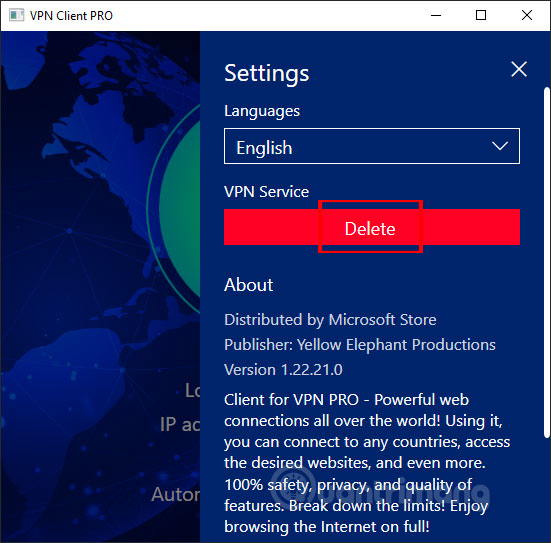Click the 'Client for VPN PRO' description paragraph
551x543 pixels.
367,463
